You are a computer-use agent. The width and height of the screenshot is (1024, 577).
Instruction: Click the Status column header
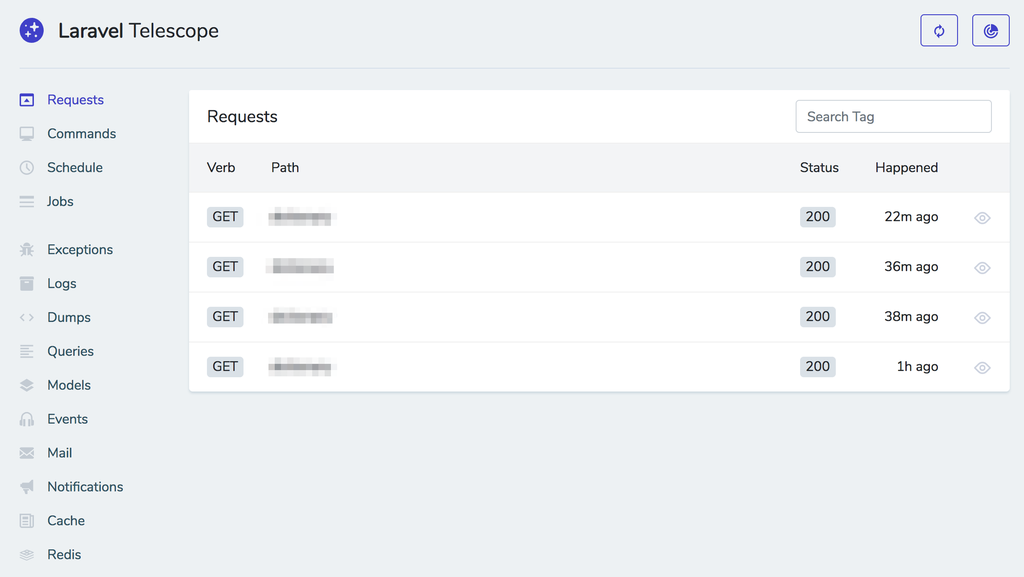click(x=819, y=168)
